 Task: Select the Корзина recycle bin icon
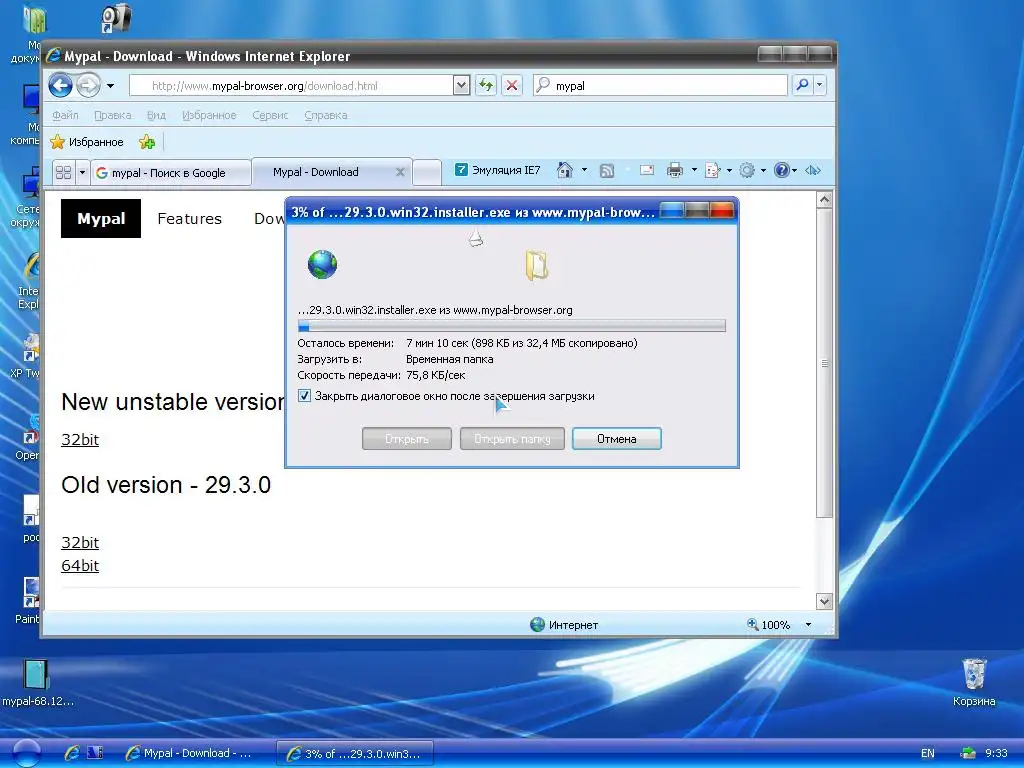(974, 683)
